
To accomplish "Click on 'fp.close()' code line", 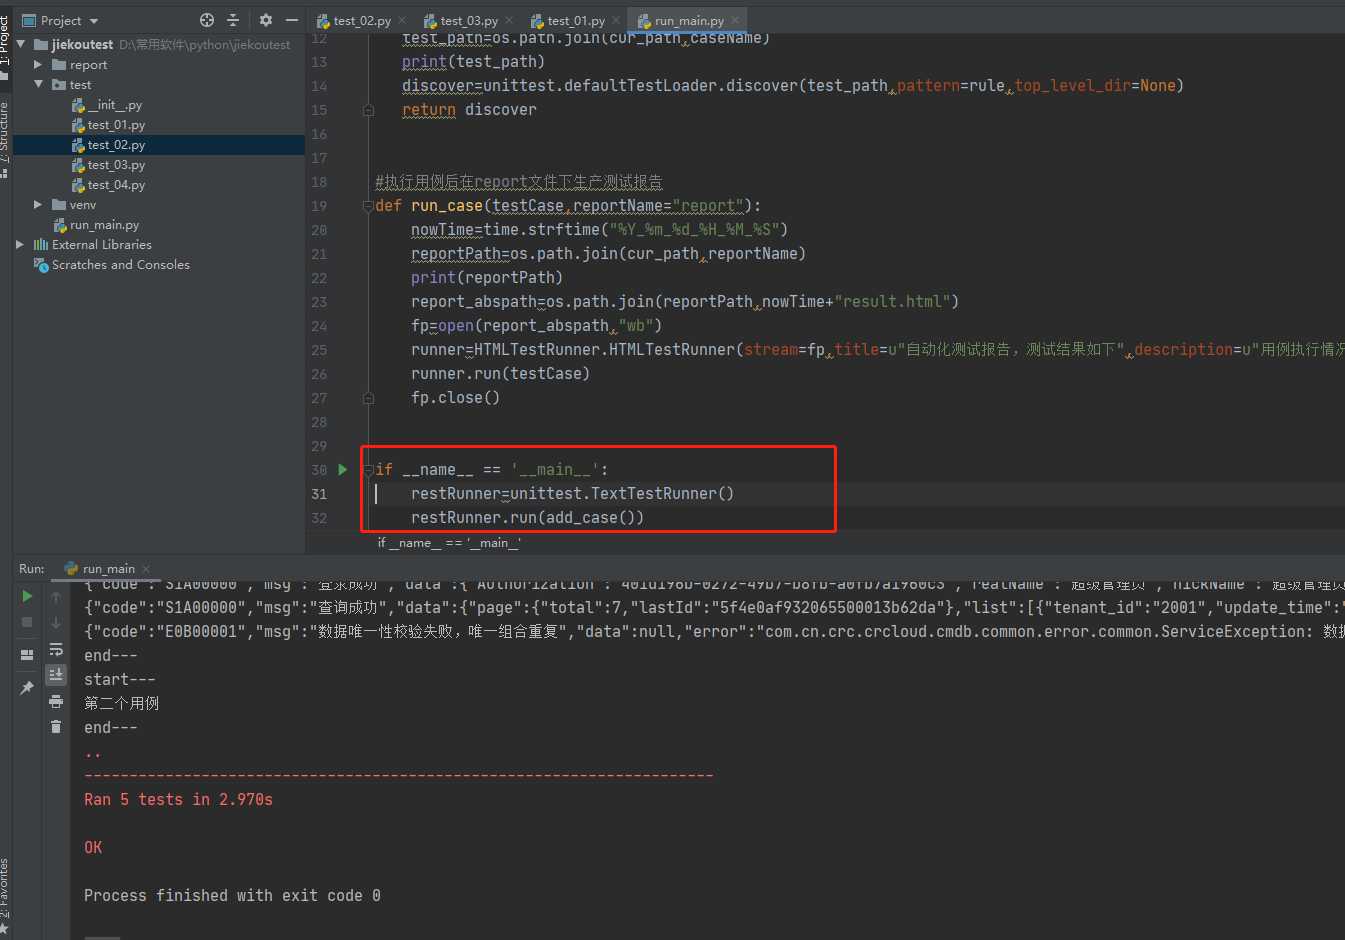I will coord(455,397).
